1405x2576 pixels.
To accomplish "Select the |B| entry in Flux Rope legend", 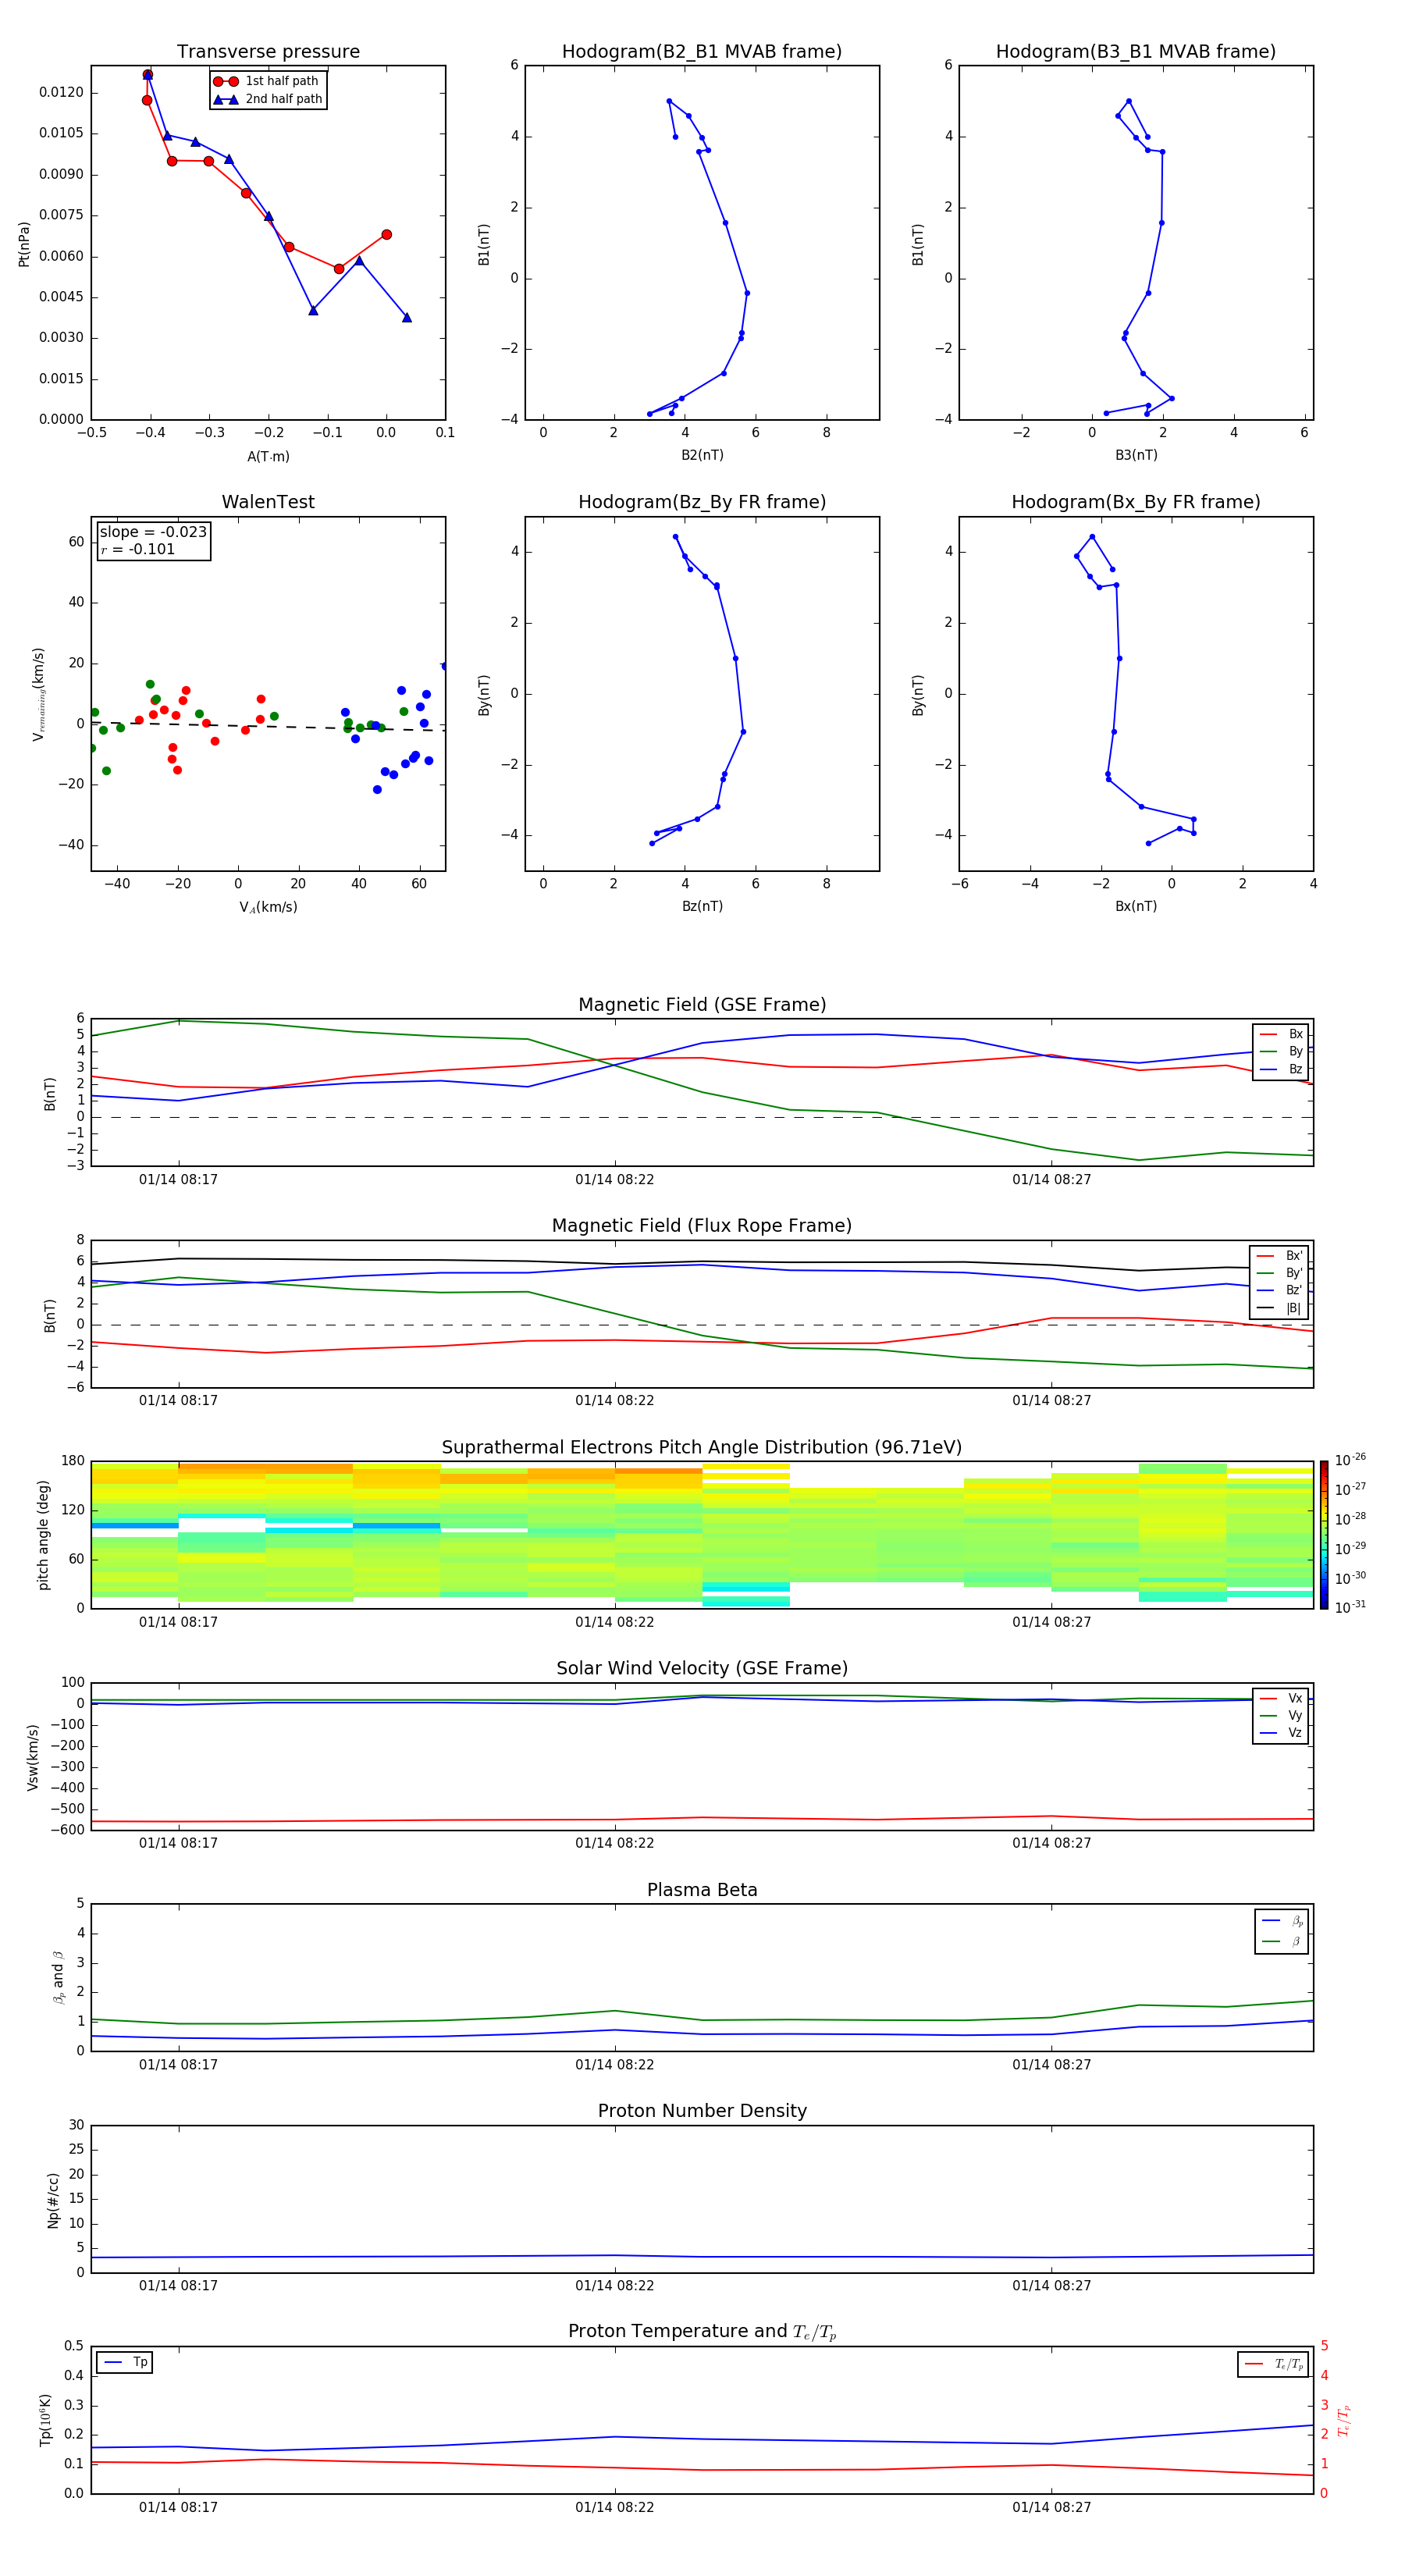I will click(x=1280, y=1308).
